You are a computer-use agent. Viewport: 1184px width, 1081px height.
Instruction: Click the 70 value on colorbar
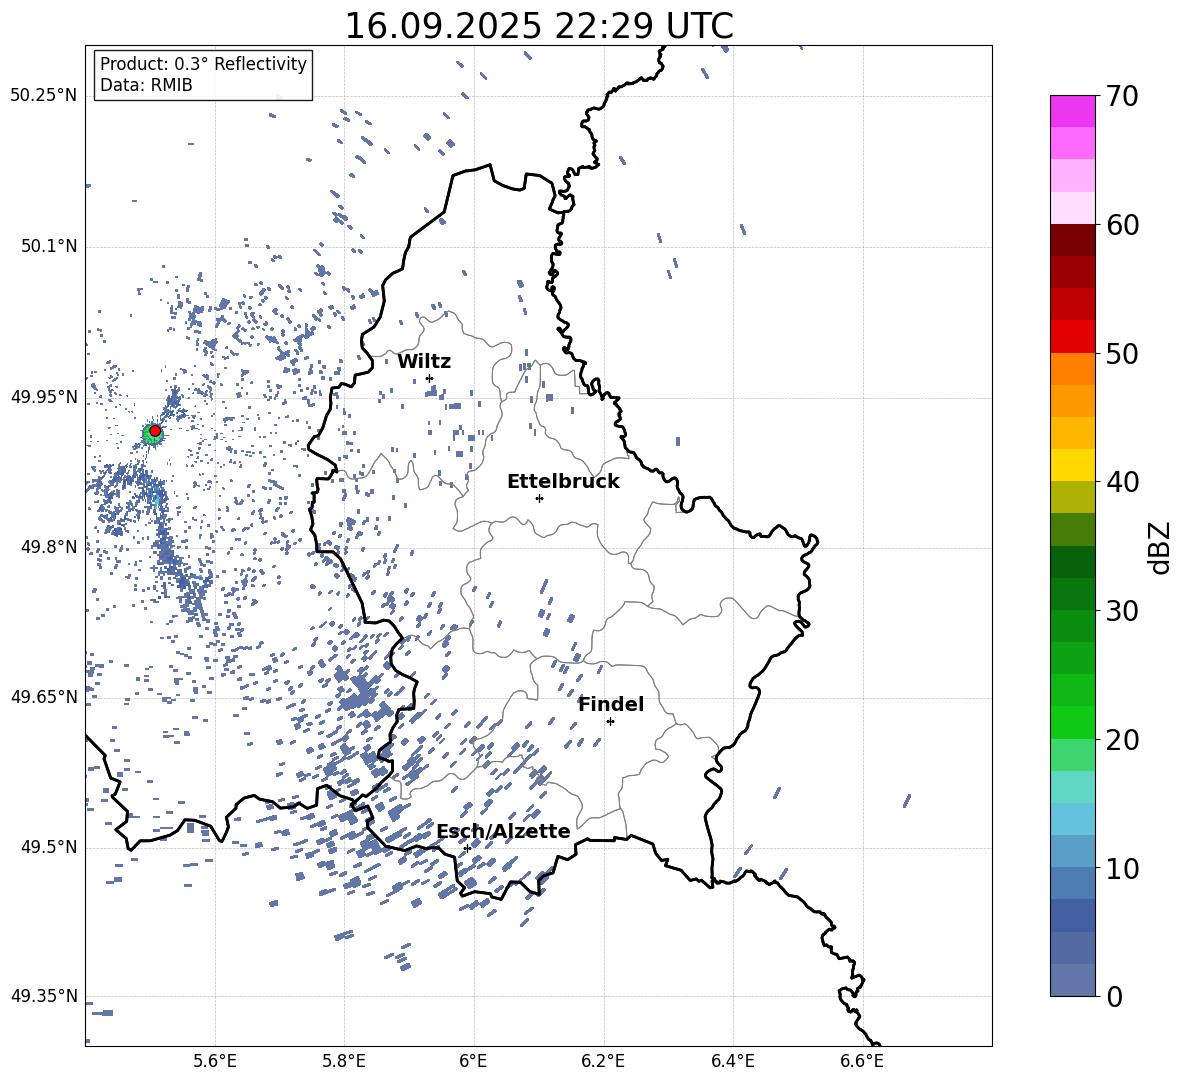1123,96
